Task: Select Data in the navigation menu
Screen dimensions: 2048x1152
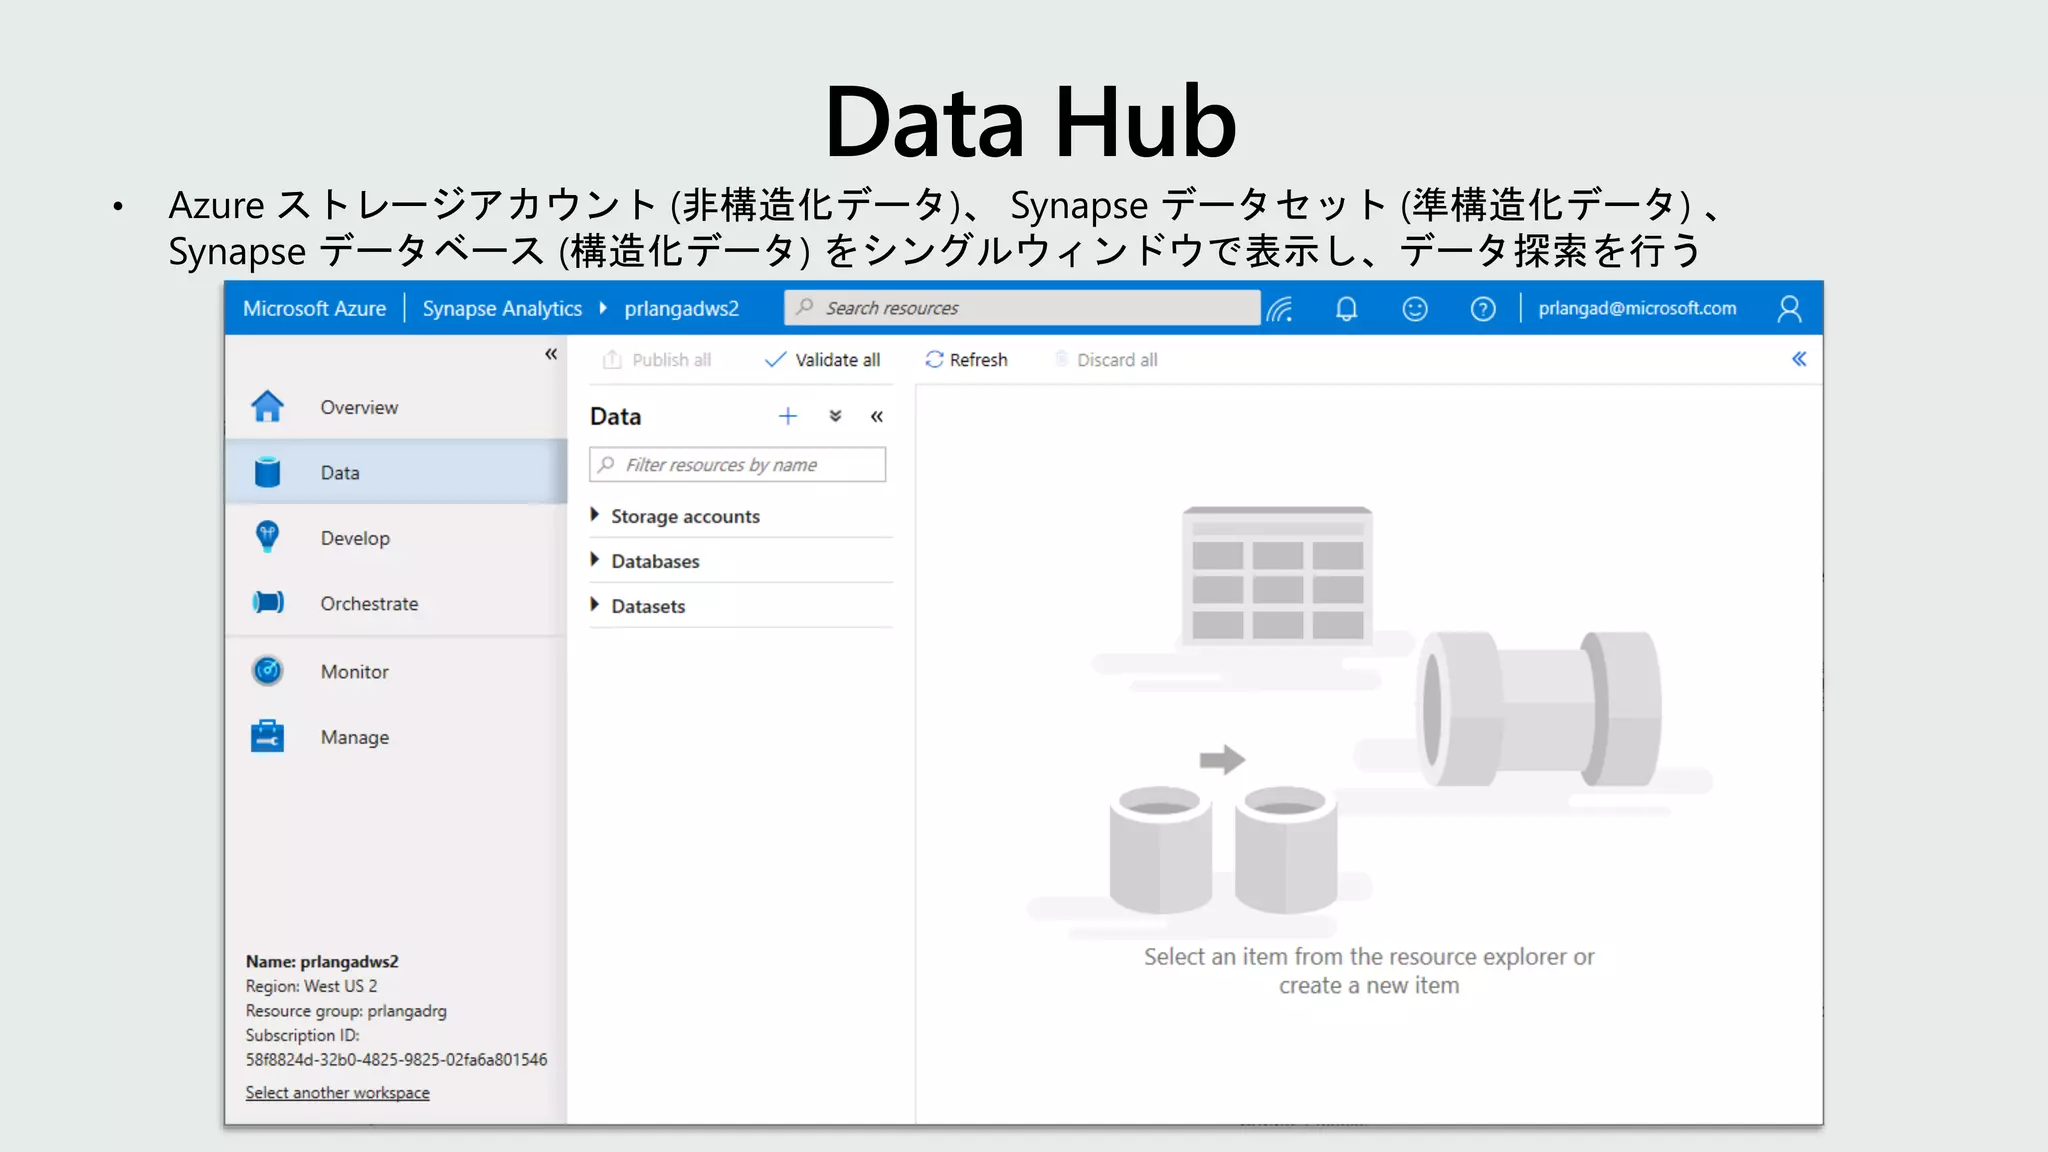Action: coord(340,473)
